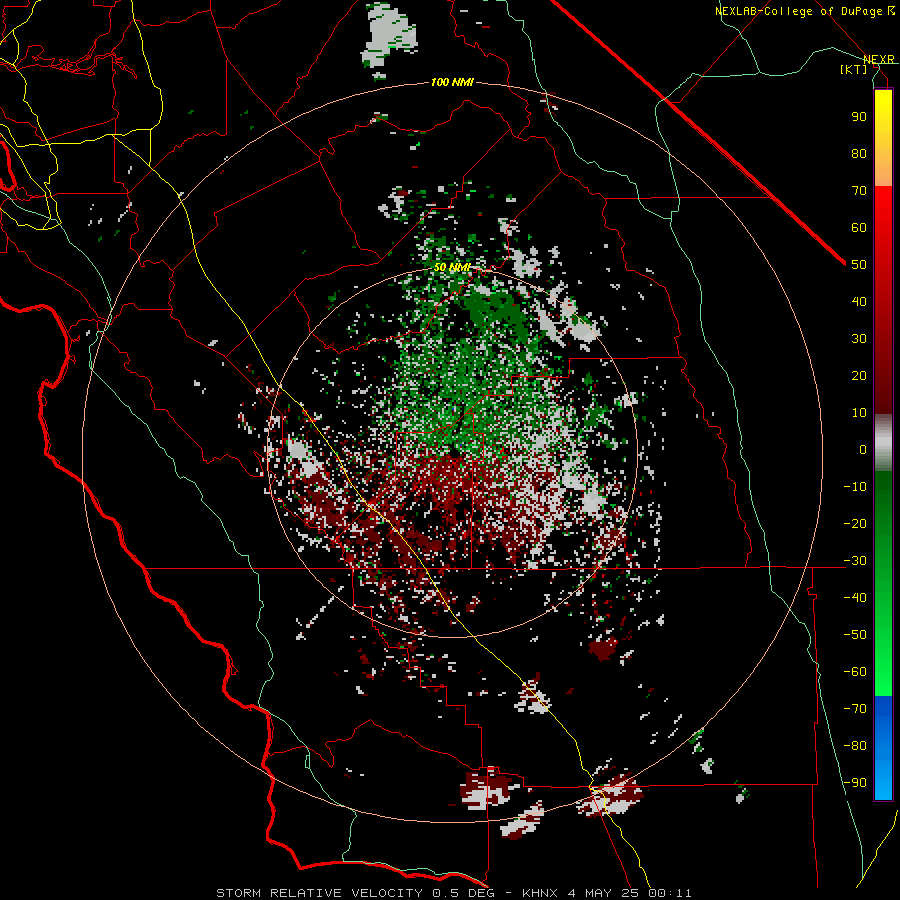Pick the "-70" label on the velocity scale
Image resolution: width=900 pixels, height=900 pixels.
click(x=855, y=709)
